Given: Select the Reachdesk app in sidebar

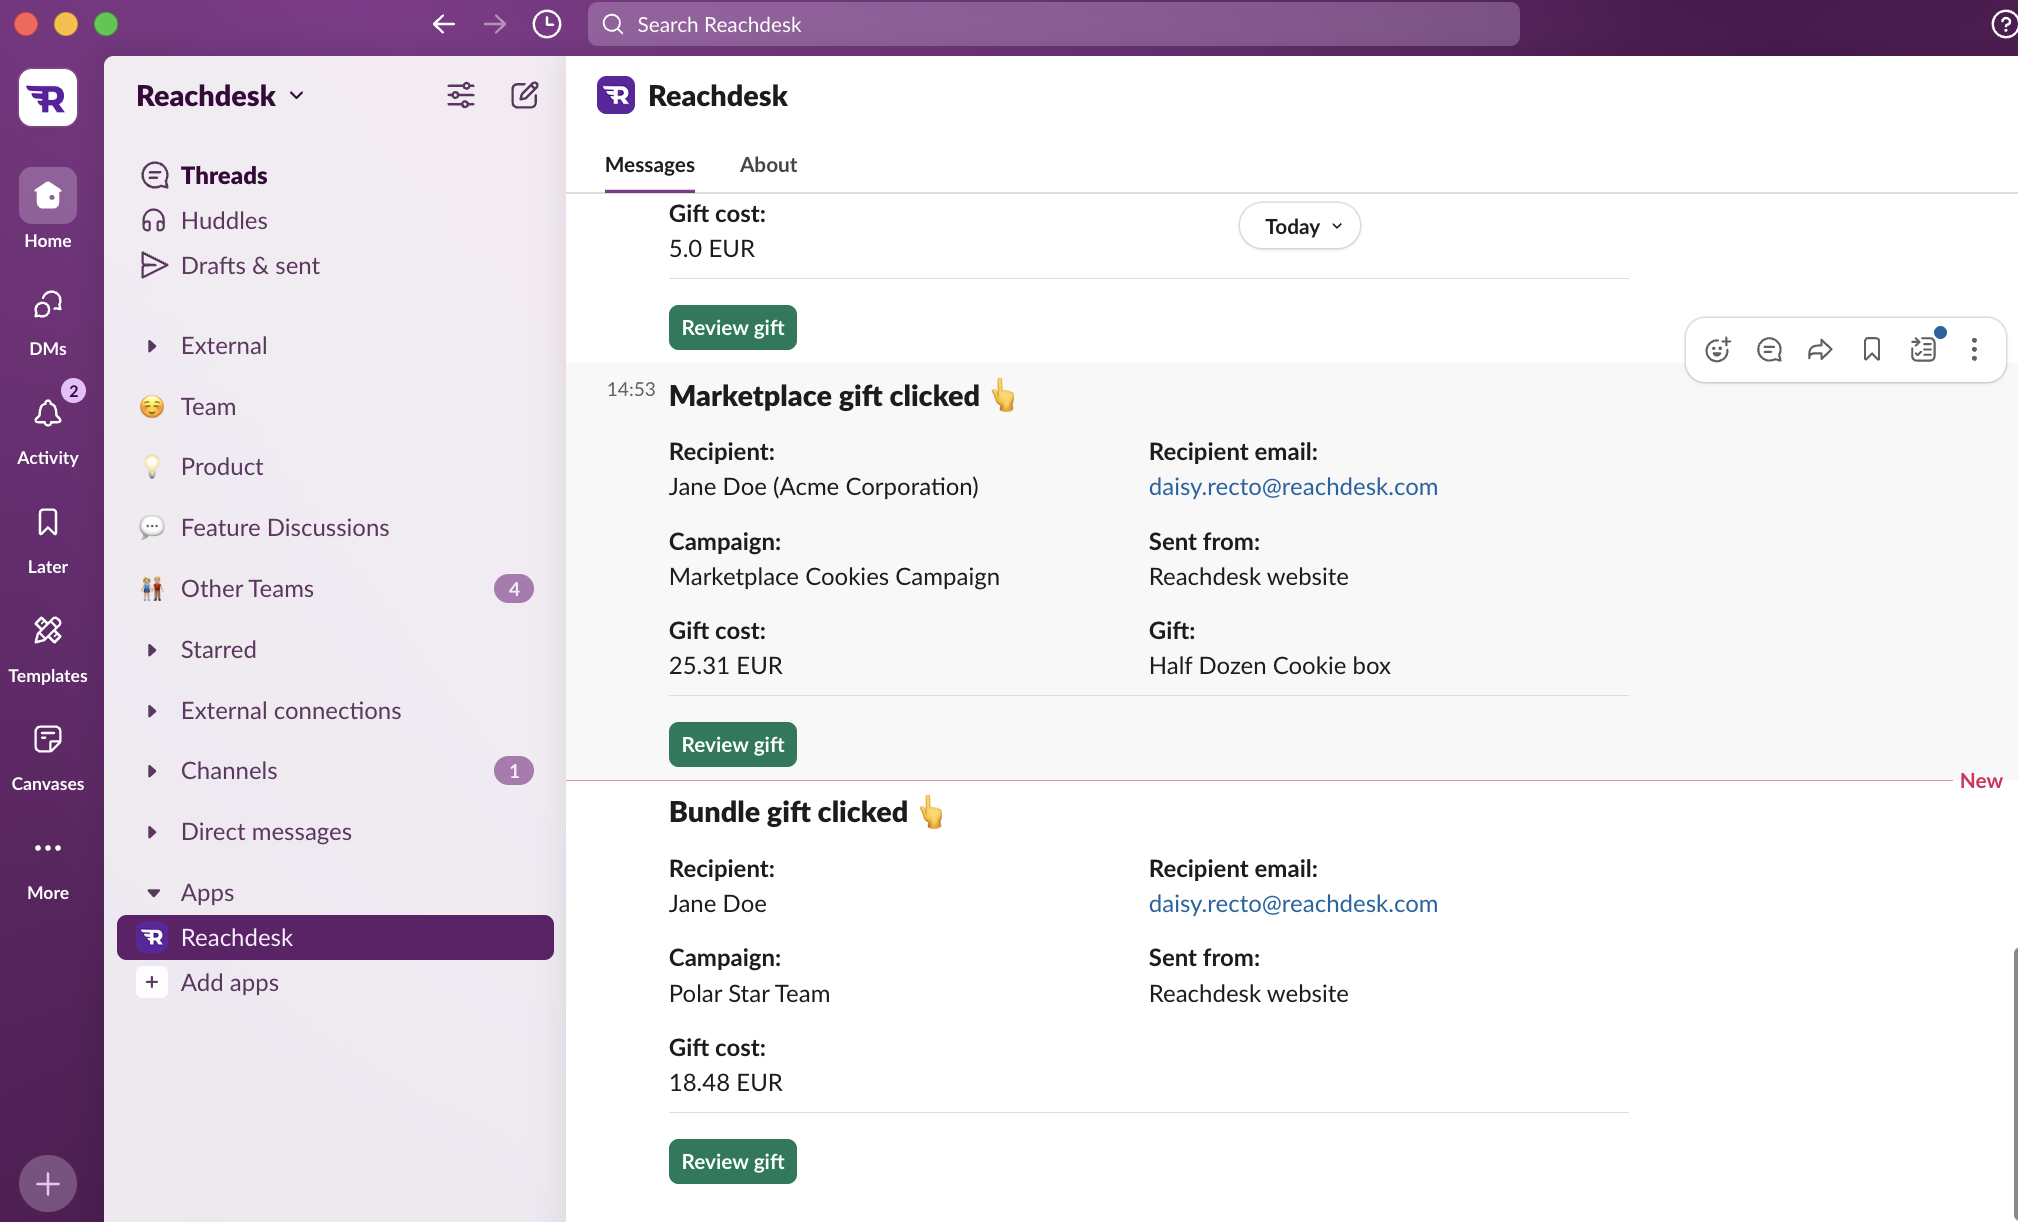Looking at the screenshot, I should [x=335, y=938].
